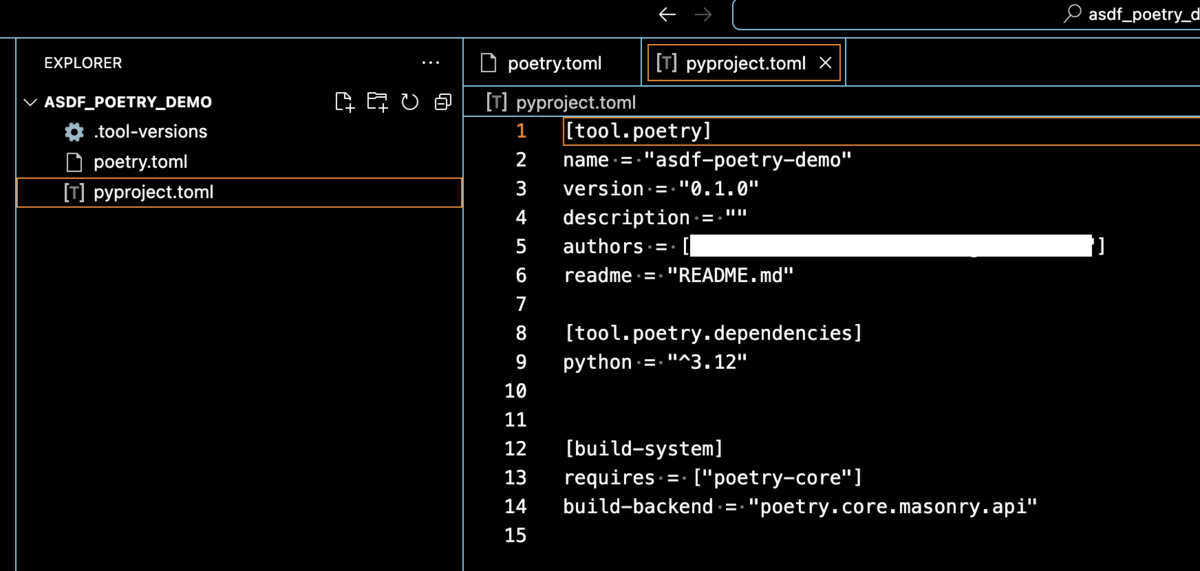This screenshot has height=571, width=1200.
Task: Close the pyproject.toml tab
Action: point(825,63)
